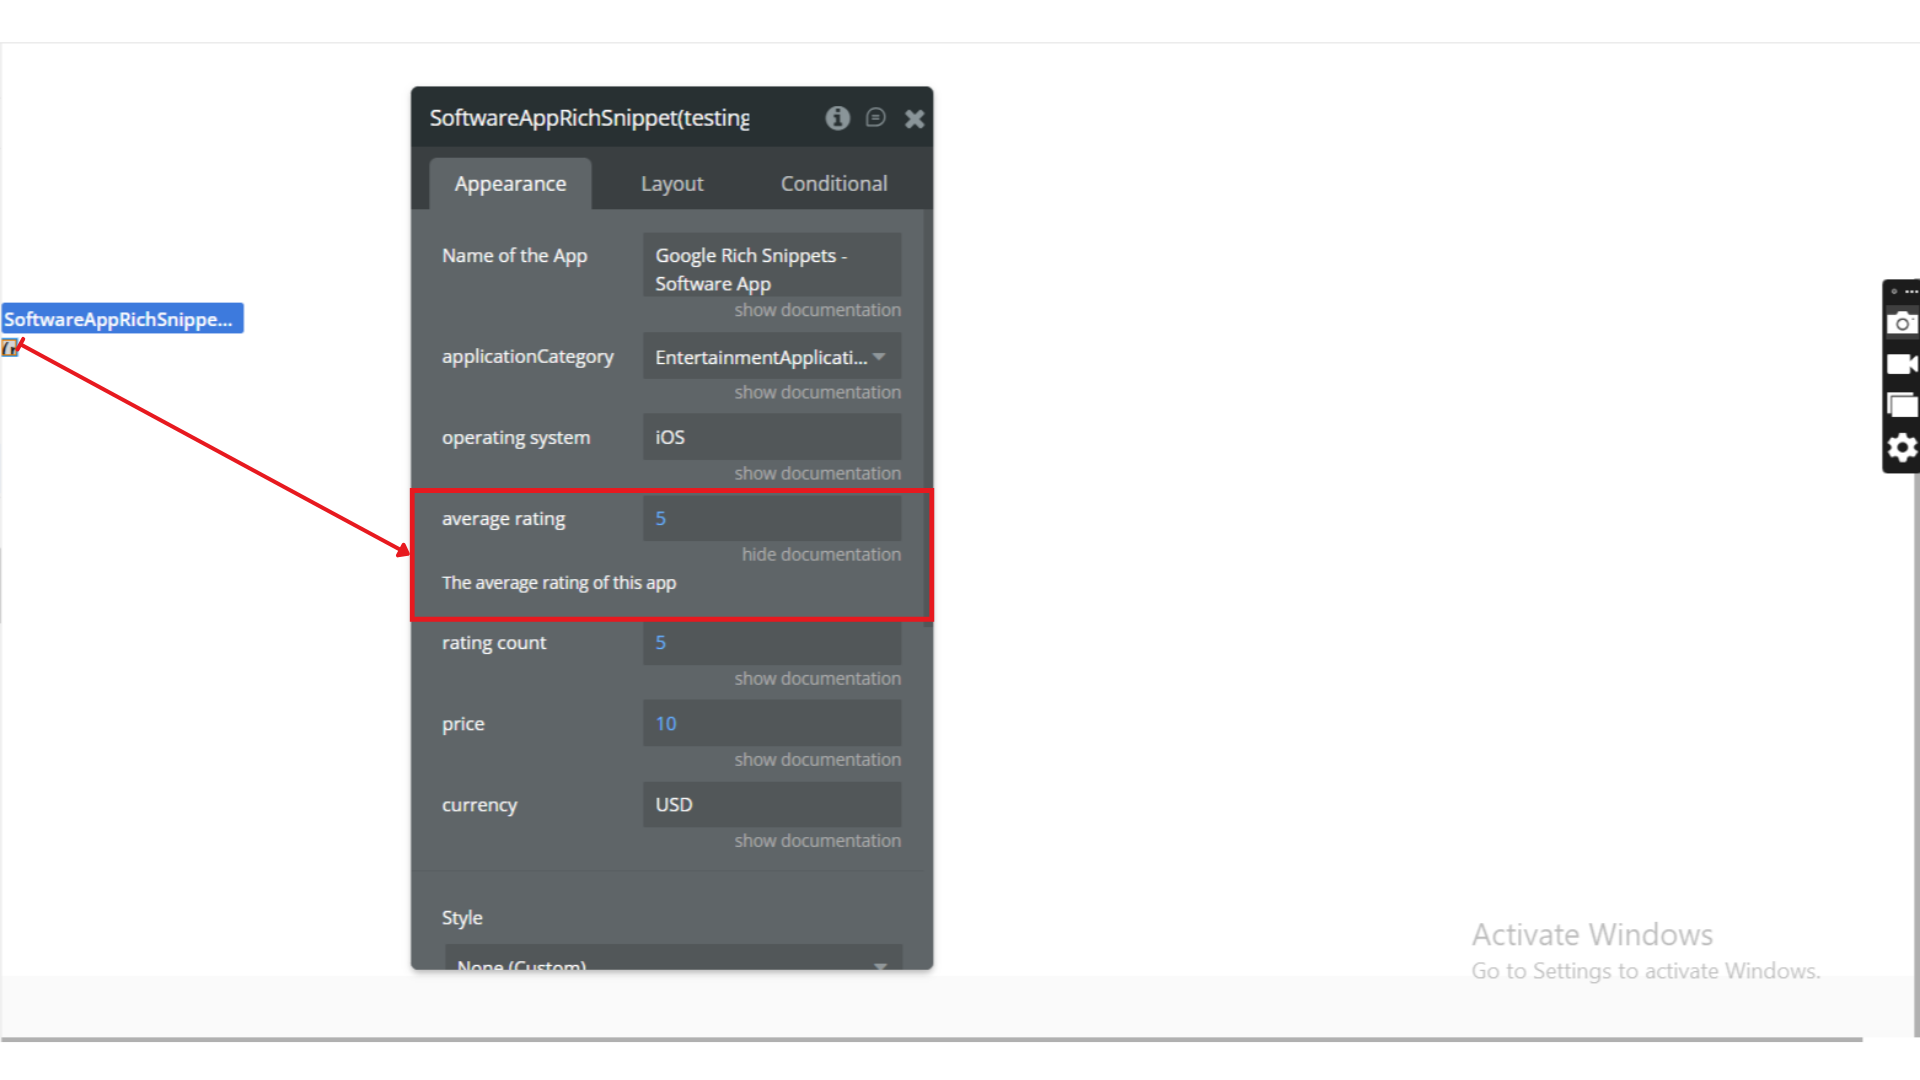Hide documentation for average rating
Screen dimensions: 1920x1080
click(x=821, y=554)
